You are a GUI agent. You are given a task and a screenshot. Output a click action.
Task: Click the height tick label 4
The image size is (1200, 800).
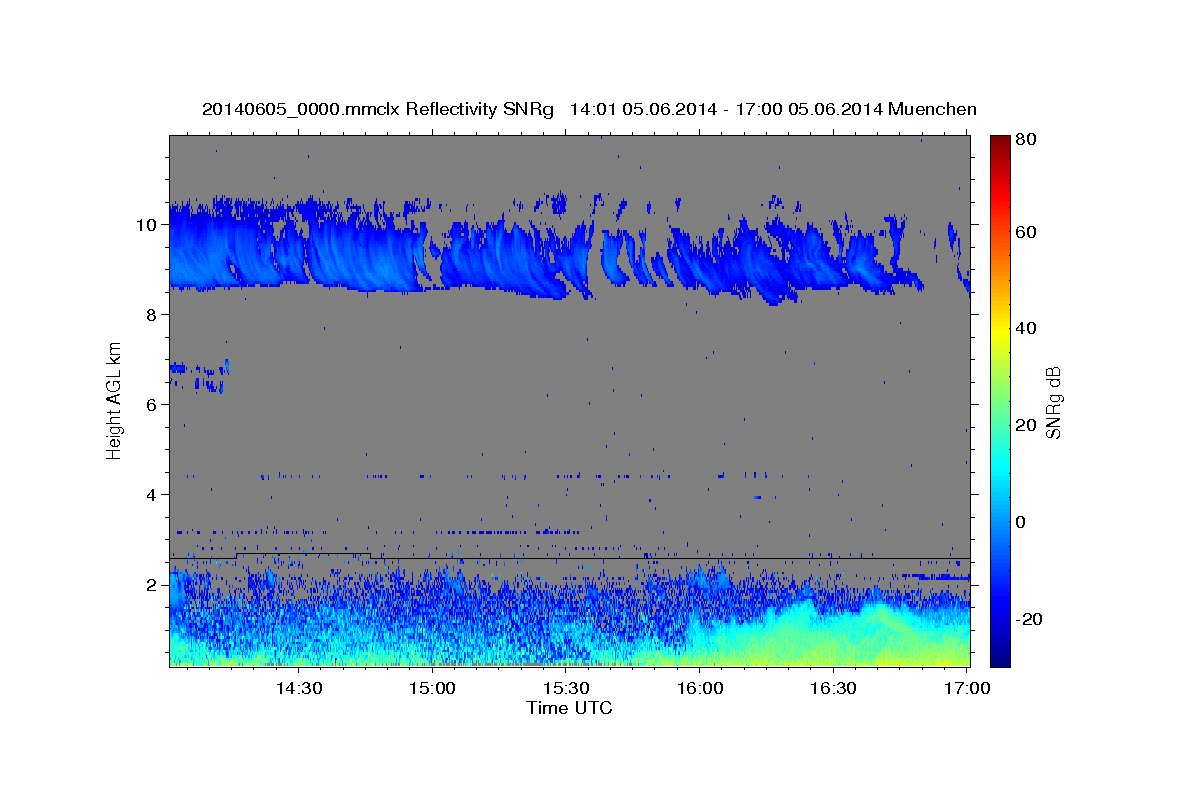coord(153,494)
